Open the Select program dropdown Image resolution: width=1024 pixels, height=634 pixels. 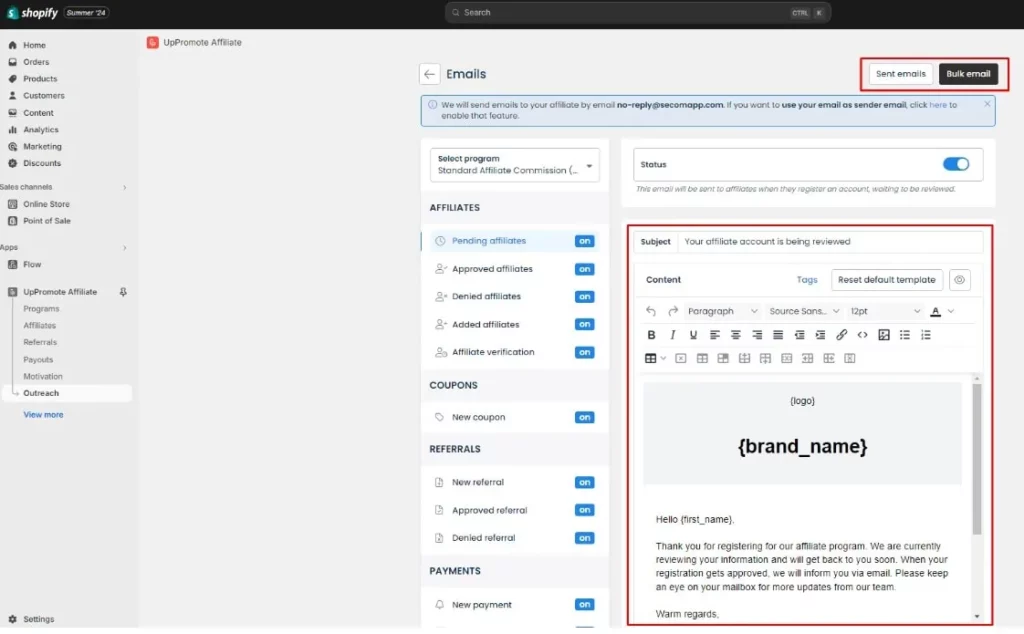coord(515,165)
